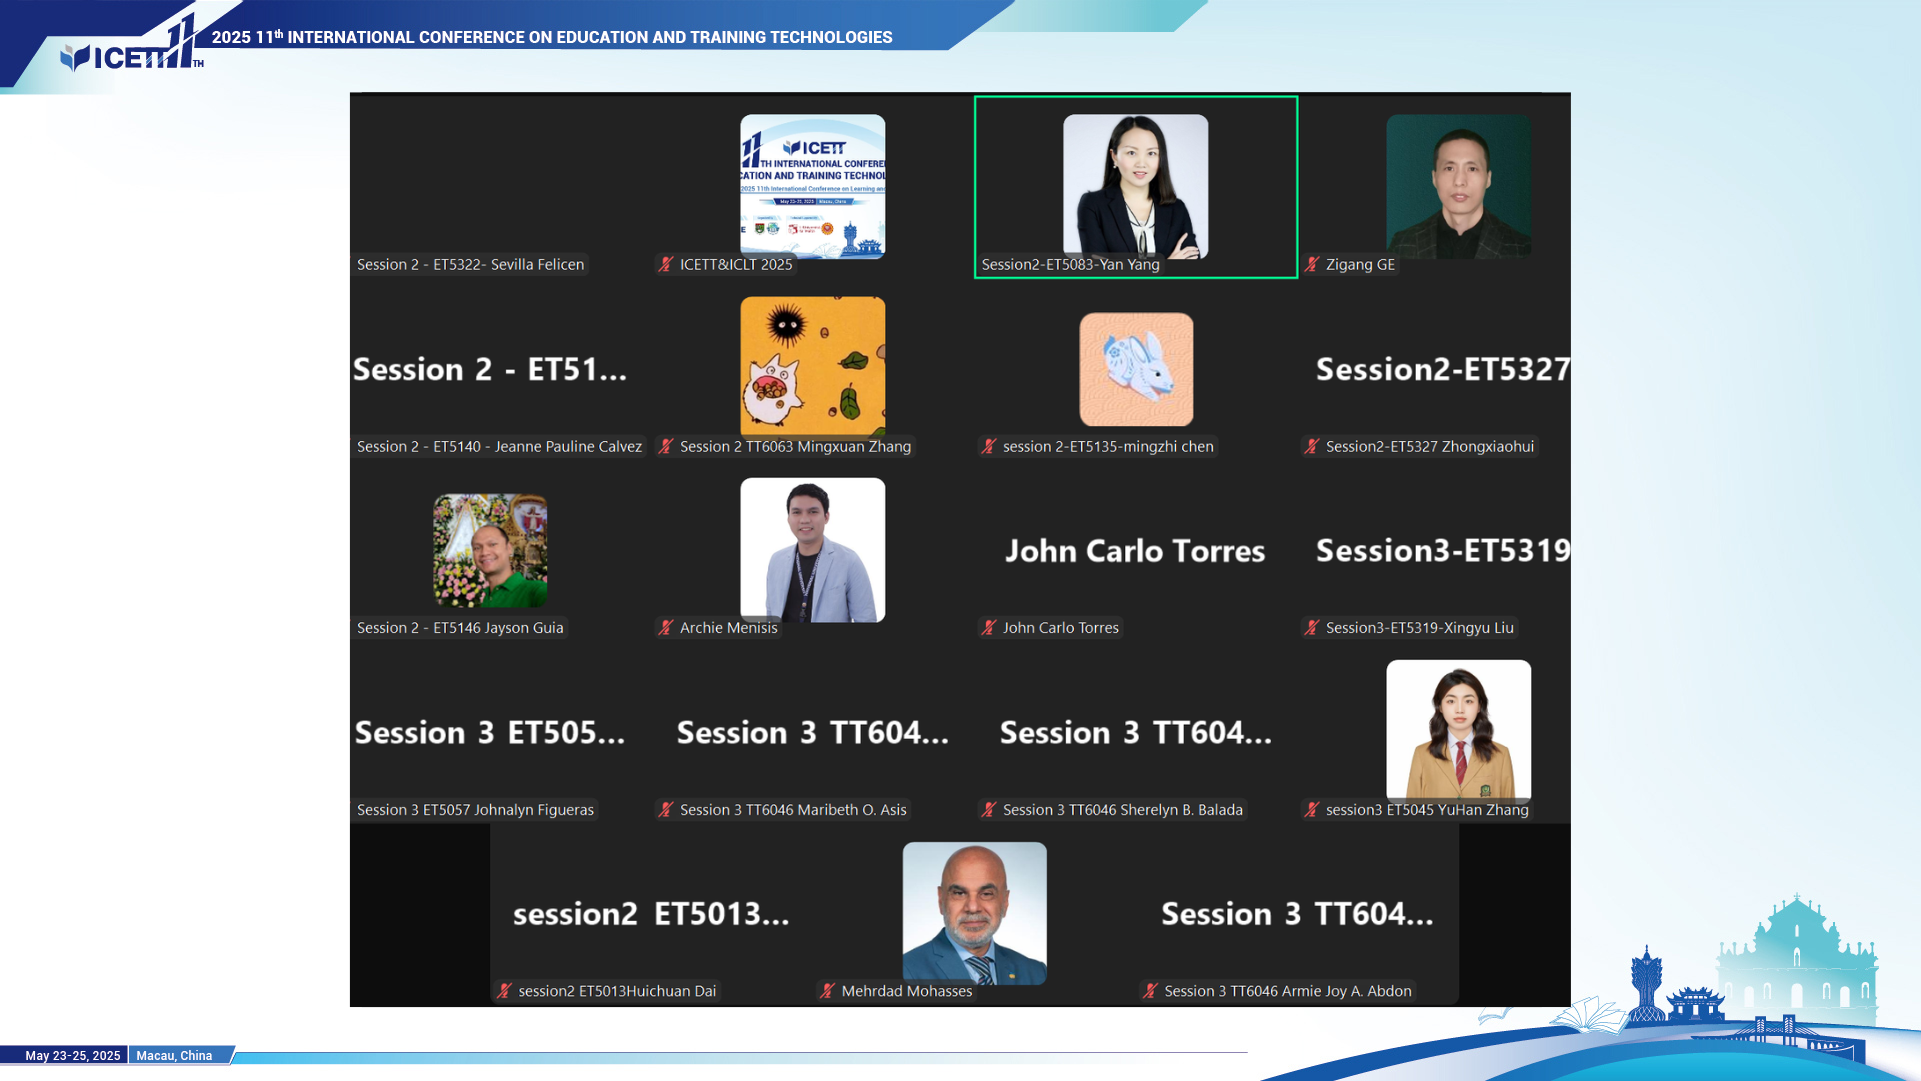Click large 'Session3-ET5319' tile text

click(1442, 550)
